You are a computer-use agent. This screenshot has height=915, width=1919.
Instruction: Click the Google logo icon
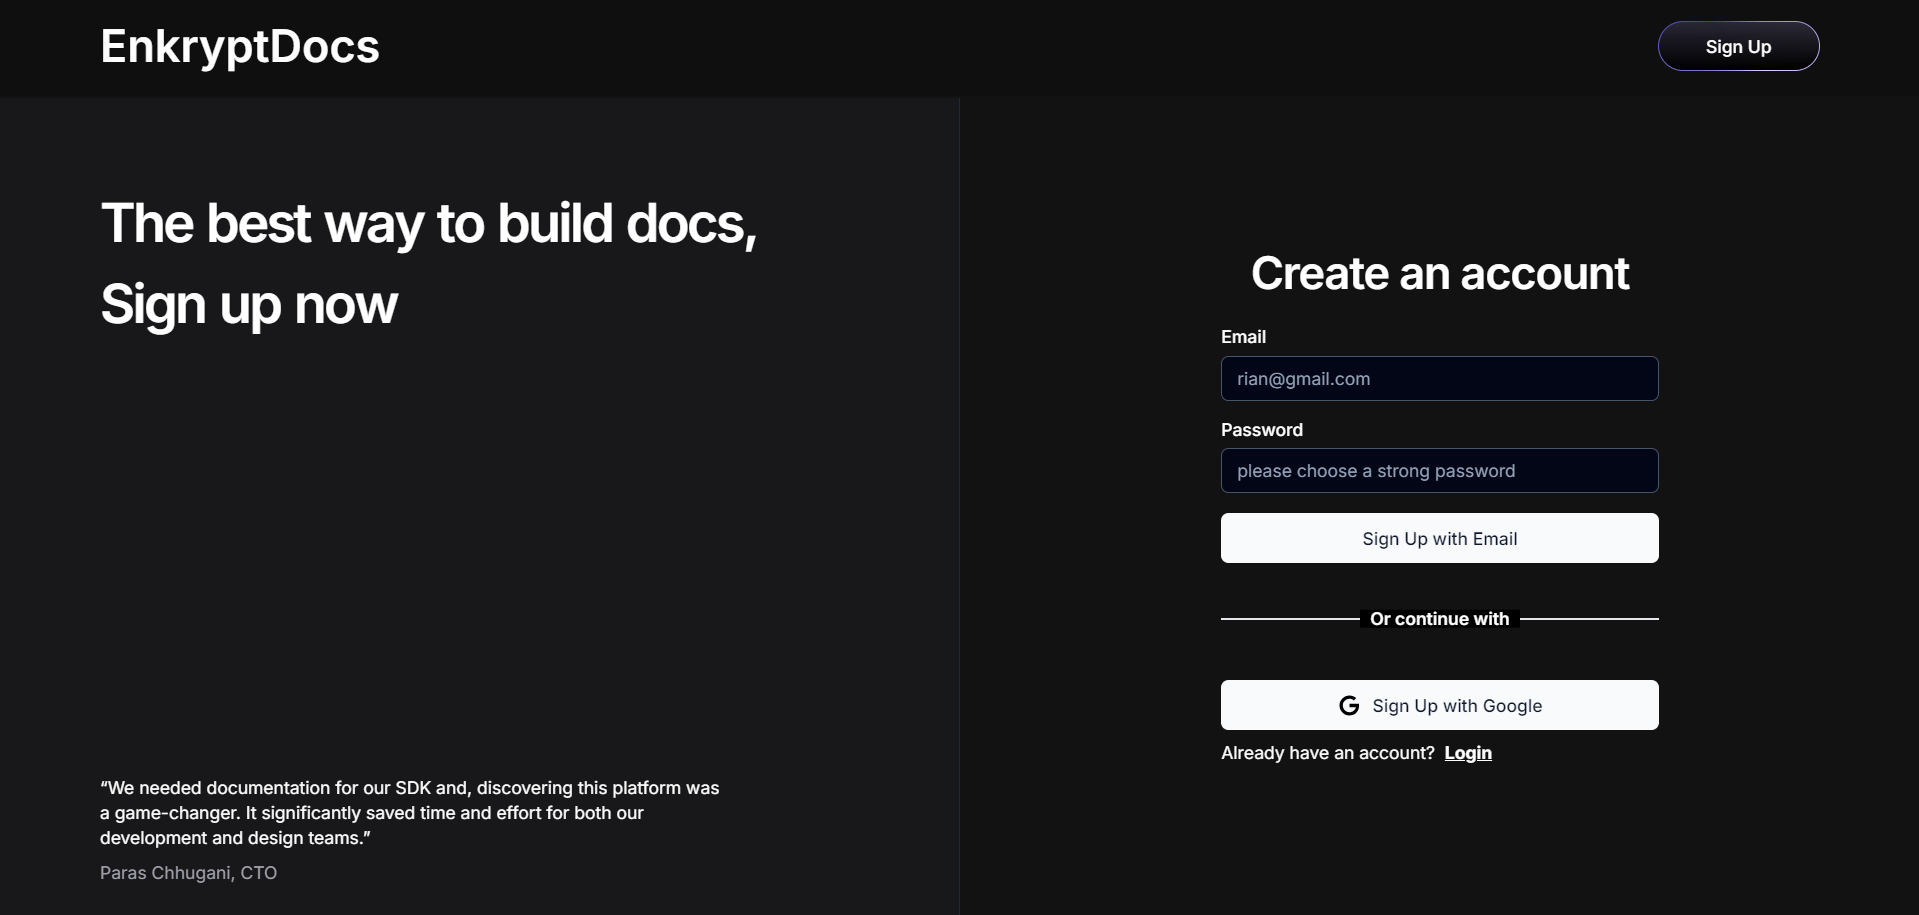tap(1349, 705)
